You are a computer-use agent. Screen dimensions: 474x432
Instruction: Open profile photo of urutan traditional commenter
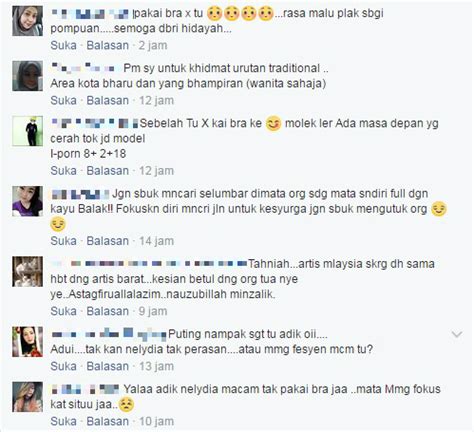point(28,76)
